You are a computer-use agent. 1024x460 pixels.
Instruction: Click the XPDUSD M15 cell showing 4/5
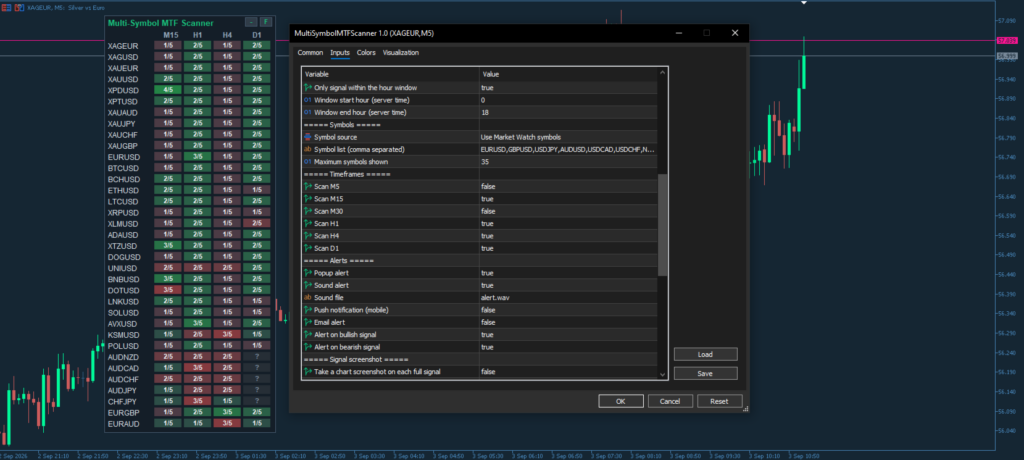tap(168, 90)
